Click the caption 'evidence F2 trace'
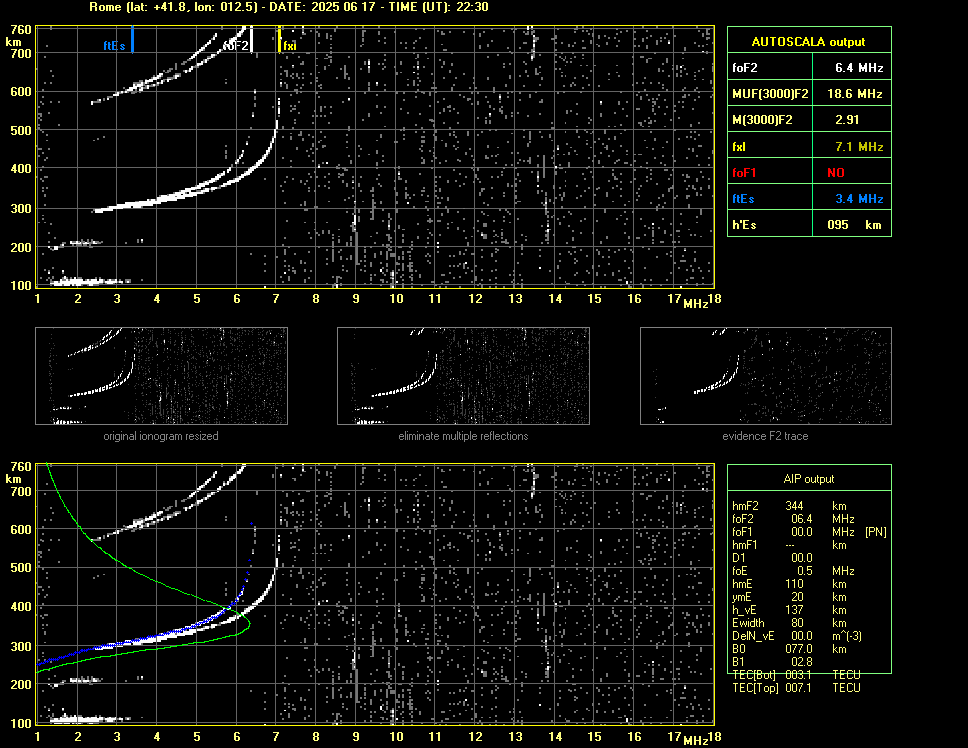The height and width of the screenshot is (748, 968). 765,436
